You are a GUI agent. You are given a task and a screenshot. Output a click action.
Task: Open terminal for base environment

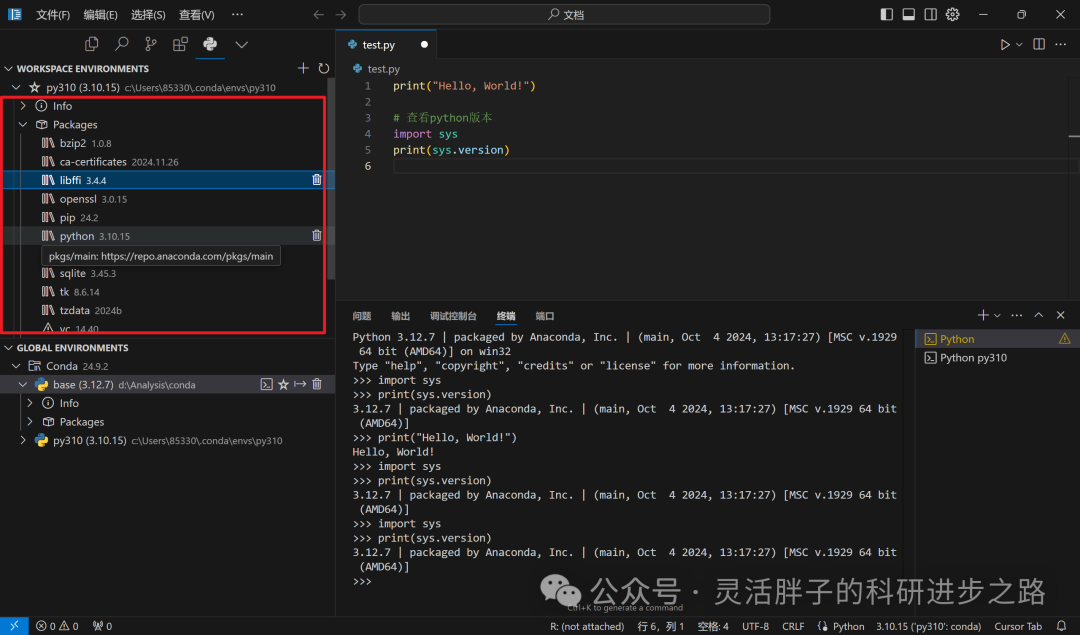267,384
